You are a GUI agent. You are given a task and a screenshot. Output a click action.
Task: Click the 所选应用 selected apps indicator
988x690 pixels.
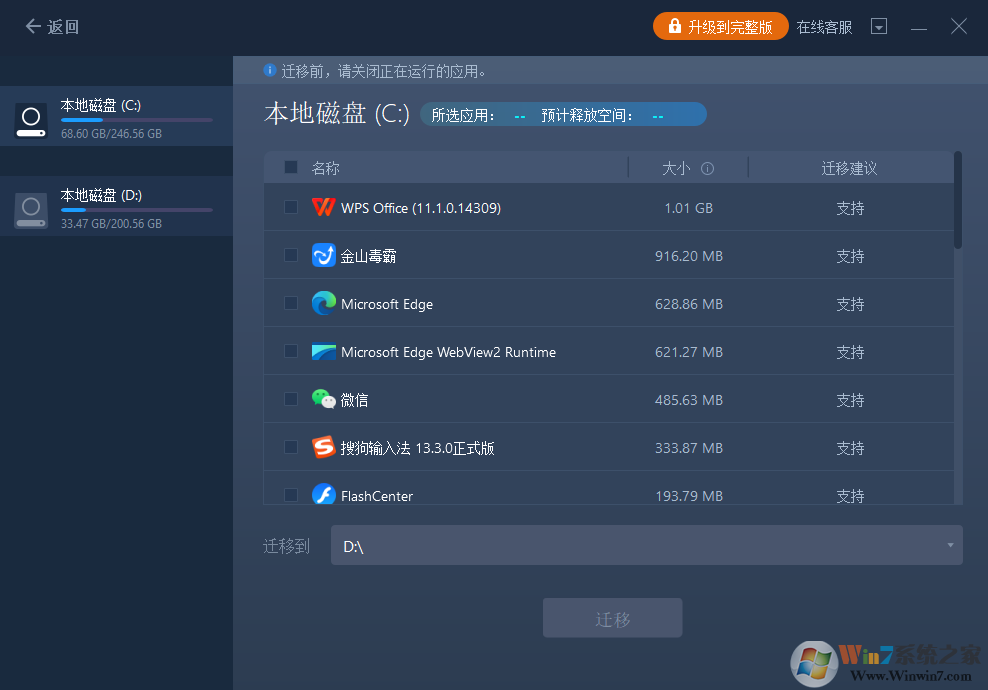(479, 115)
